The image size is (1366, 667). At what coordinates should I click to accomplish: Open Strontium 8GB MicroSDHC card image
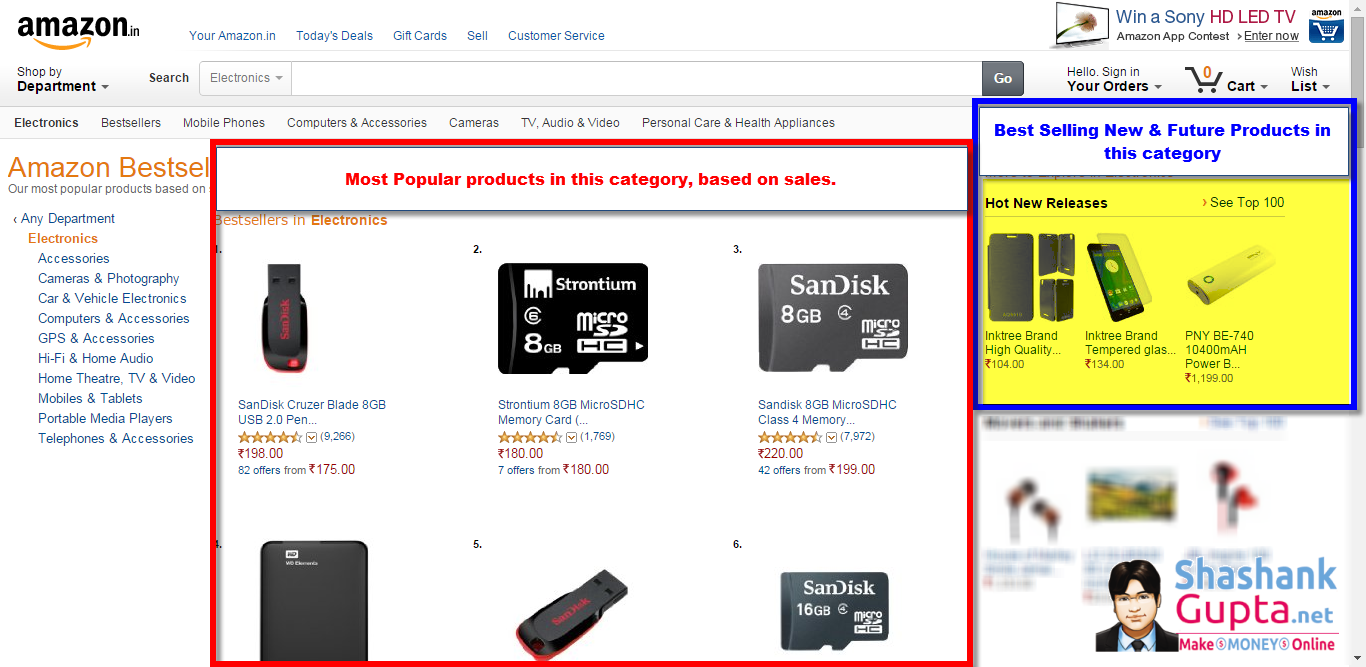[572, 318]
